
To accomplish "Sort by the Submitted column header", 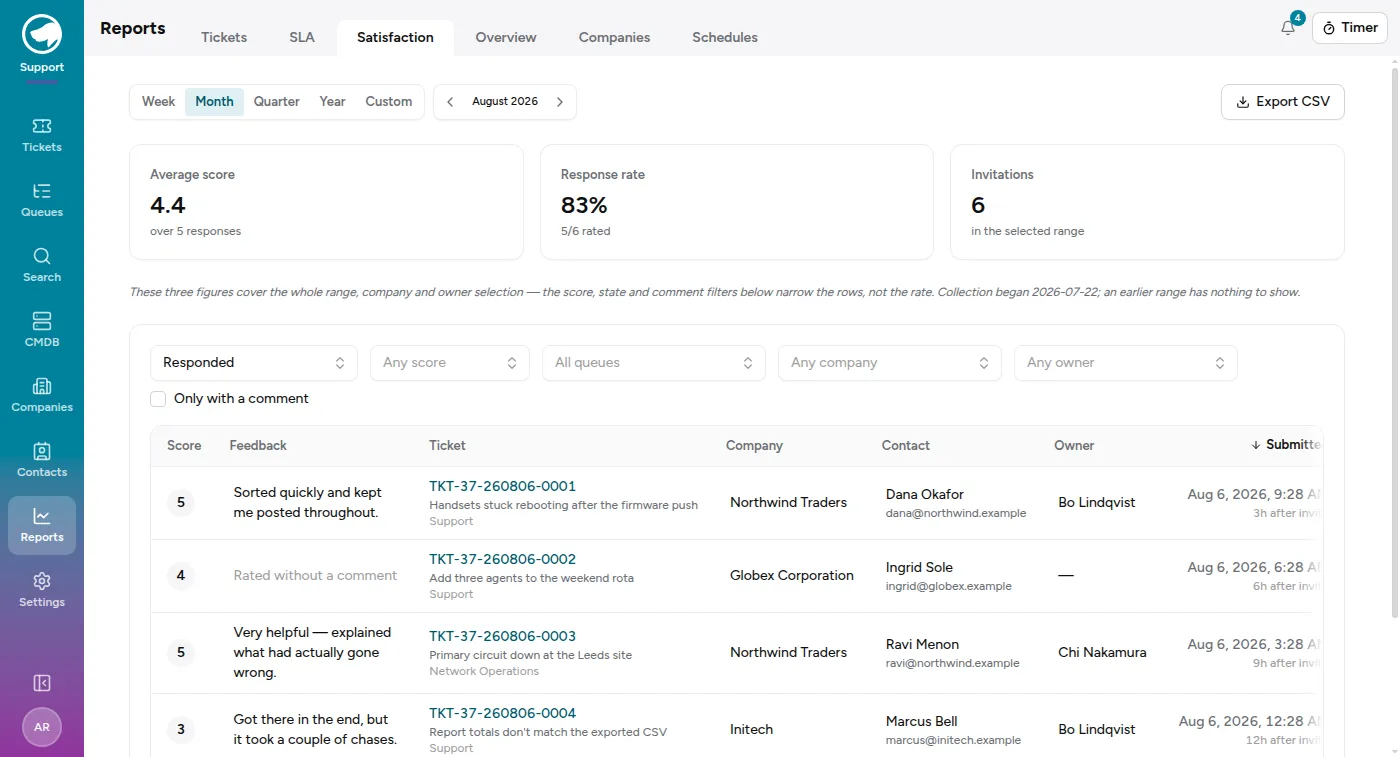I will (x=1287, y=445).
